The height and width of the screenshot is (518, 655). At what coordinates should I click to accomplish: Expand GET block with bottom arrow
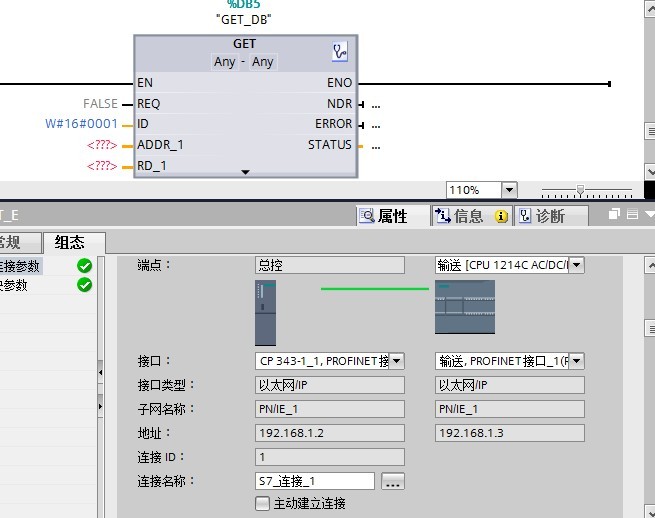pyautogui.click(x=246, y=172)
